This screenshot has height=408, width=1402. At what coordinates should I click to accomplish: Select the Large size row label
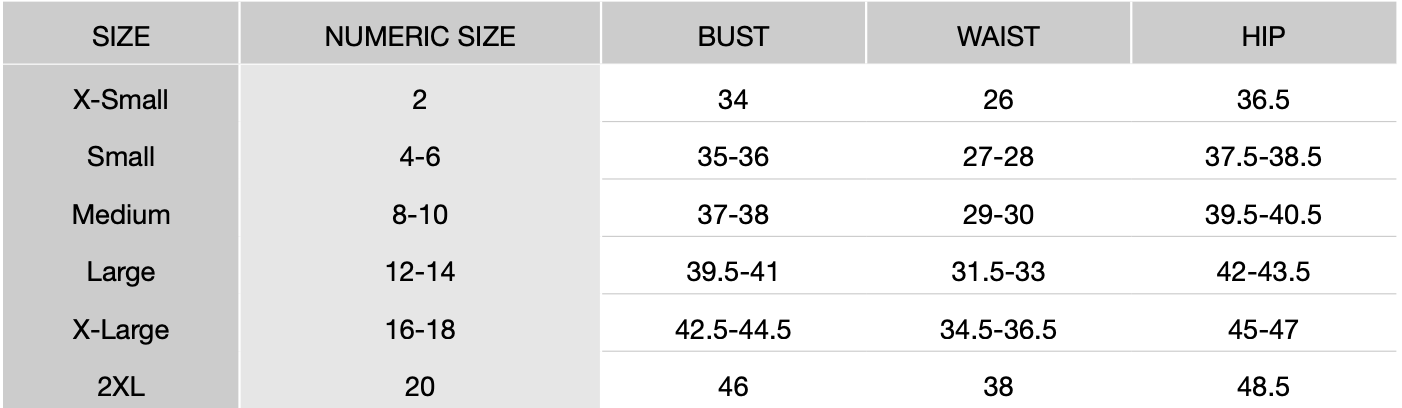tap(120, 271)
